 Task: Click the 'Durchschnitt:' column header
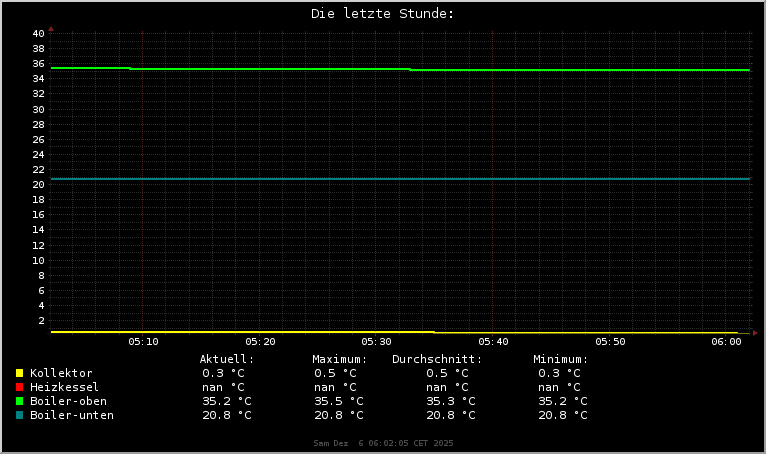[437, 359]
